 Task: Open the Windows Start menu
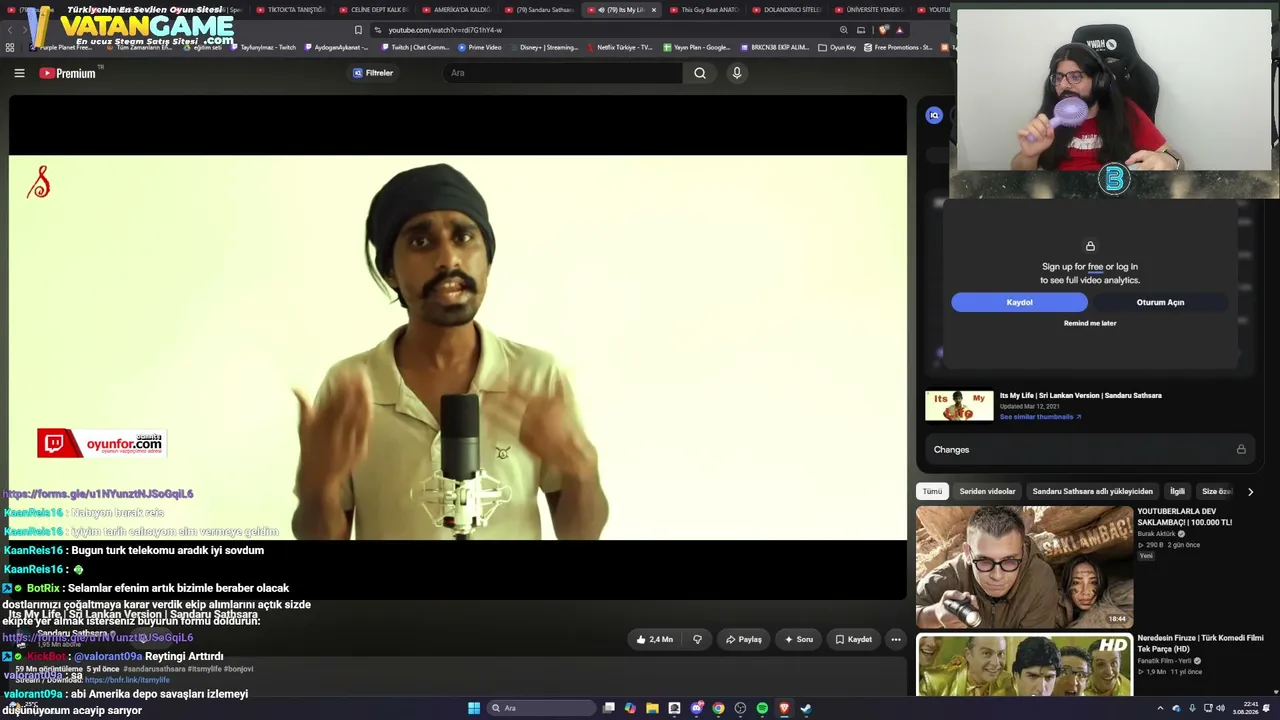[473, 708]
